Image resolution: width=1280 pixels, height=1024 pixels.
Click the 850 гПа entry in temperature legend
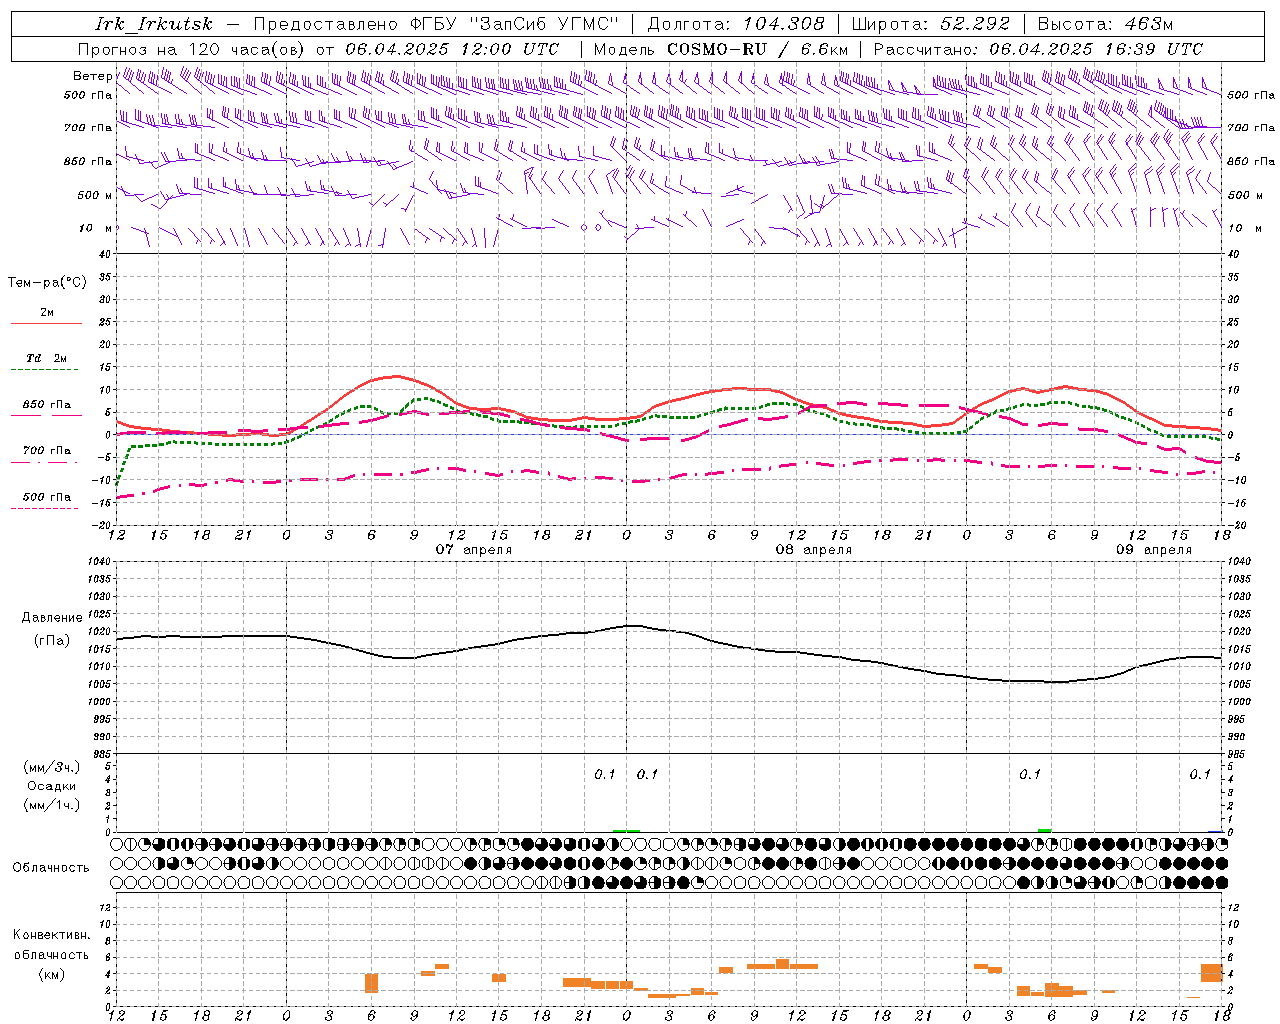[47, 405]
